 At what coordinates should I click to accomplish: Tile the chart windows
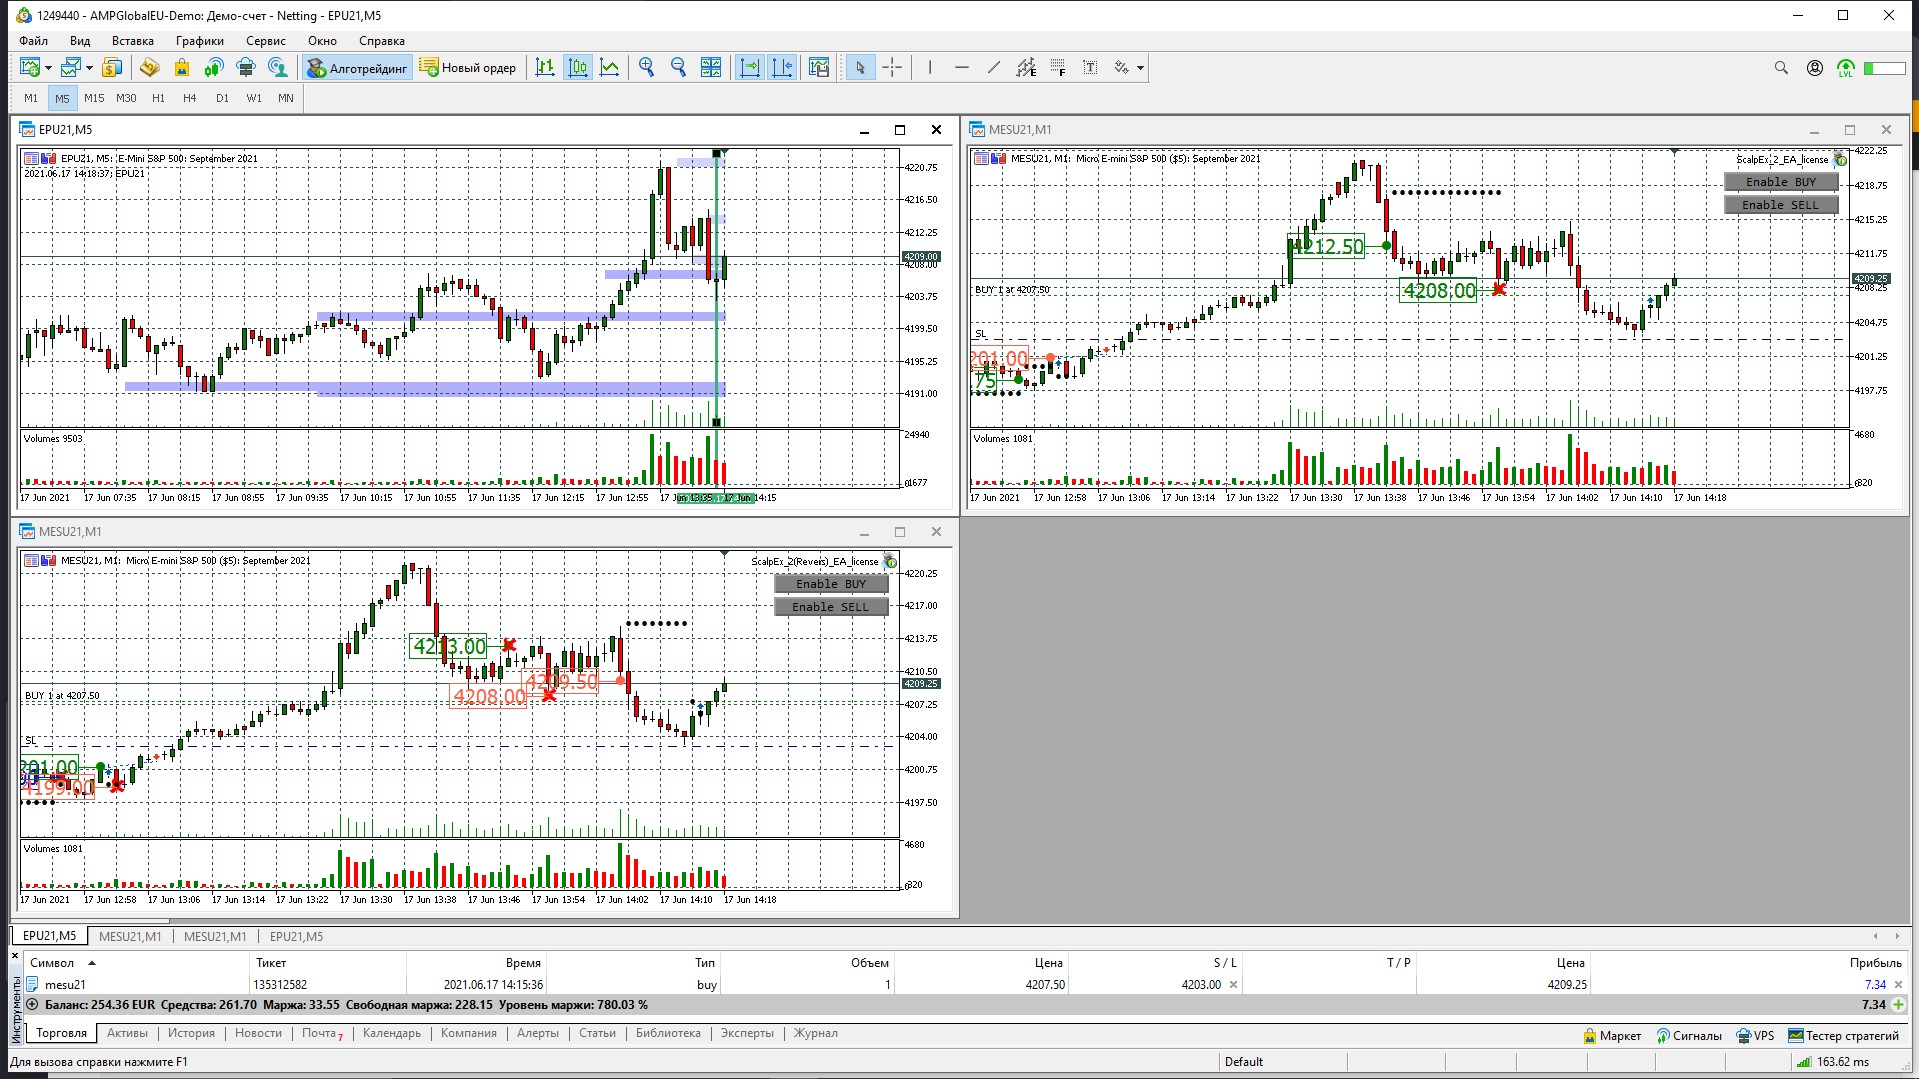point(711,67)
